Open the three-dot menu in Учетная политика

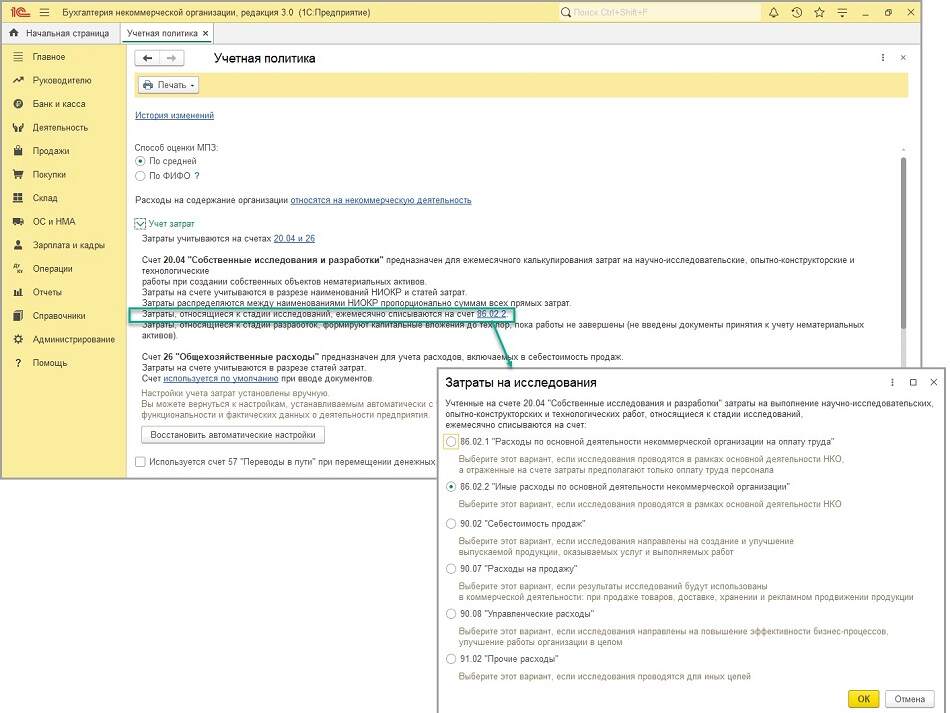click(883, 59)
